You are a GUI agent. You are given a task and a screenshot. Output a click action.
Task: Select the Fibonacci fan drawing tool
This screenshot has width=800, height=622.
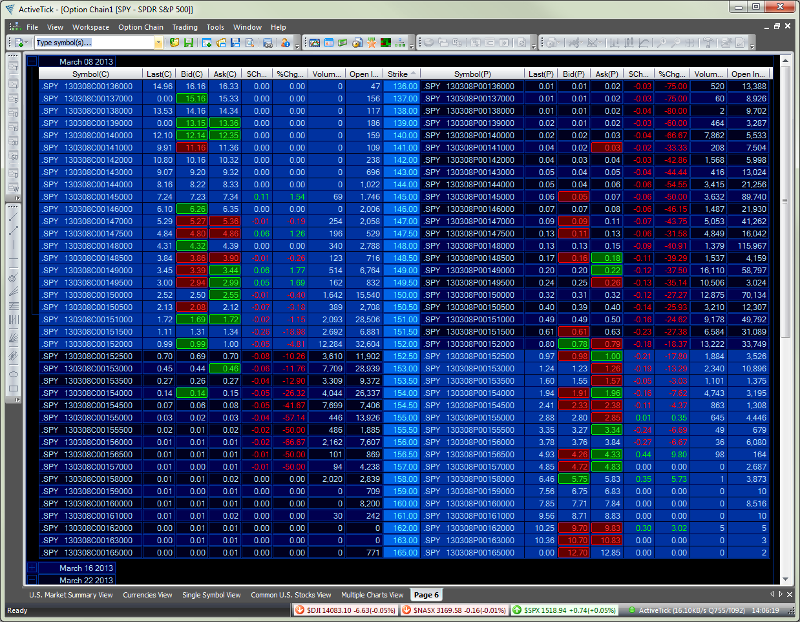[13, 291]
